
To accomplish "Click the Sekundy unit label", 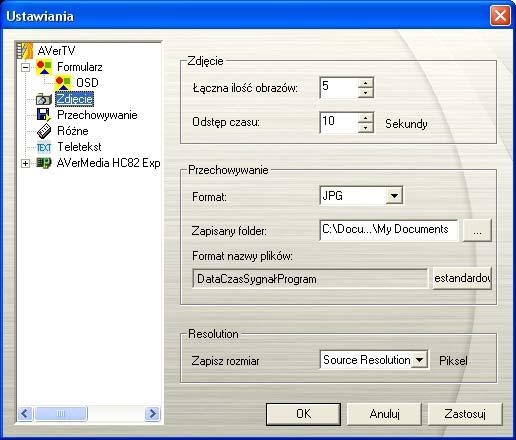I will click(406, 124).
